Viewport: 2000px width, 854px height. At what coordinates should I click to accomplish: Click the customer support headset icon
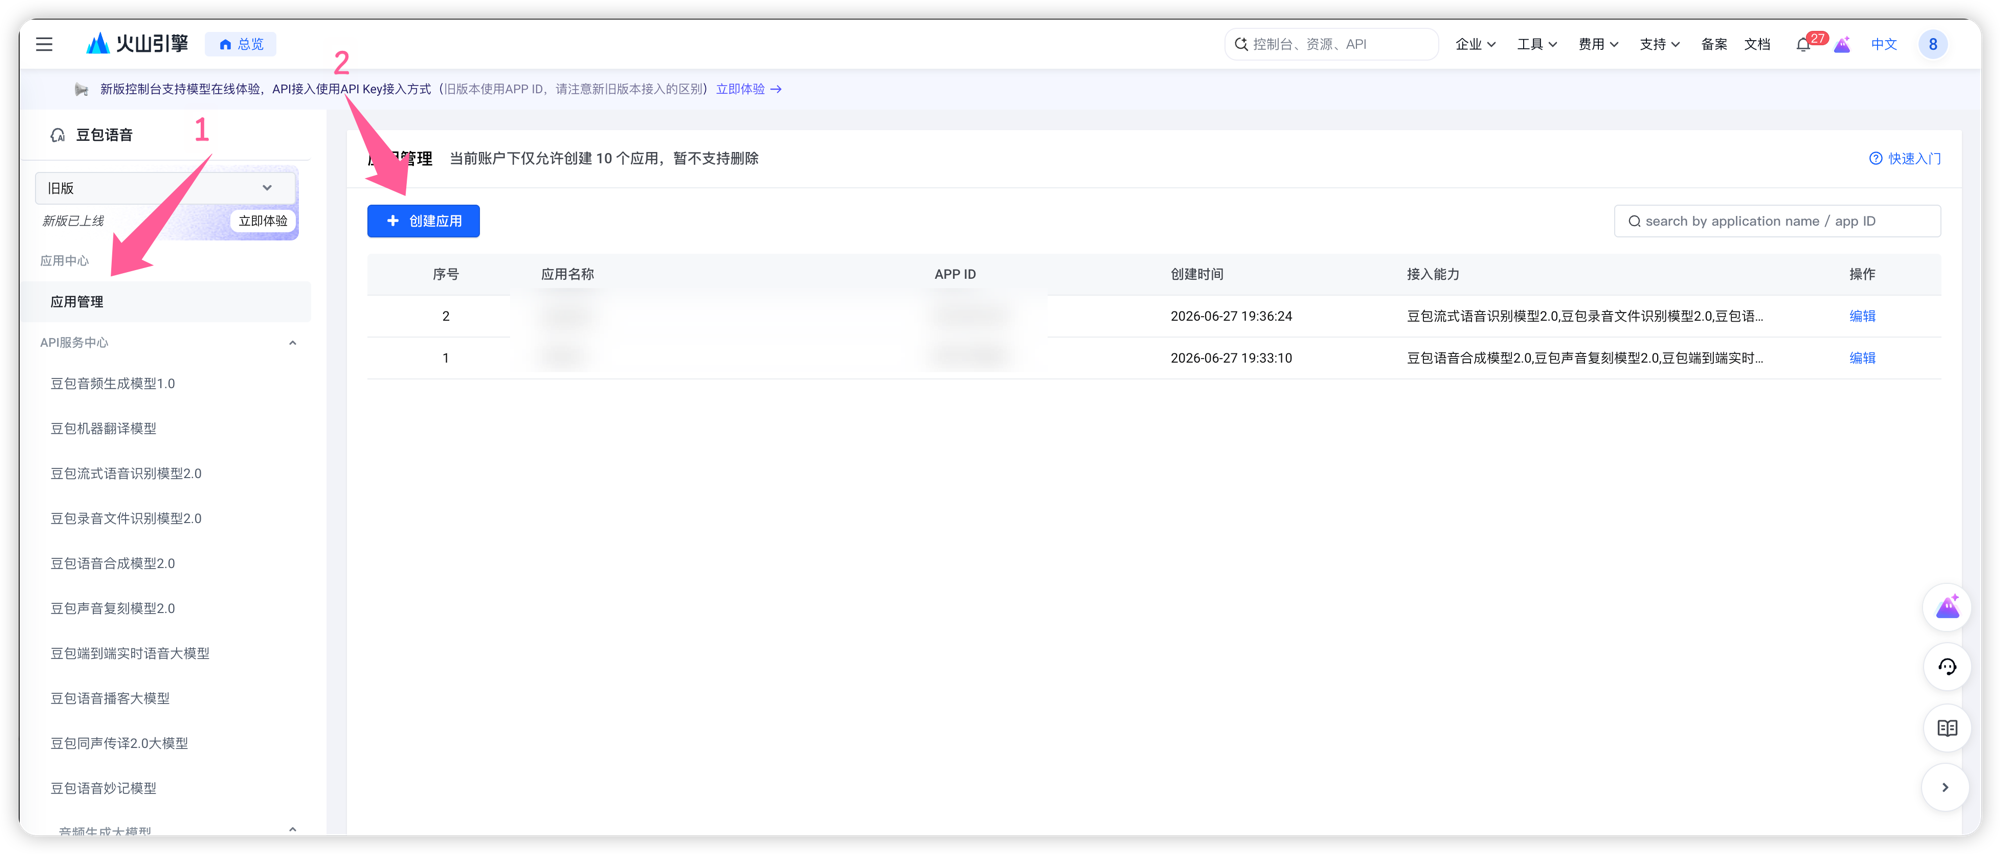click(x=1947, y=667)
